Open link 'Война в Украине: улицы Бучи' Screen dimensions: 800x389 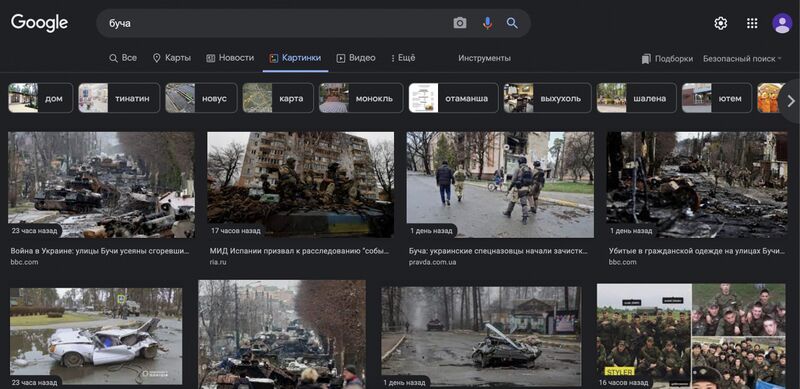(100, 251)
